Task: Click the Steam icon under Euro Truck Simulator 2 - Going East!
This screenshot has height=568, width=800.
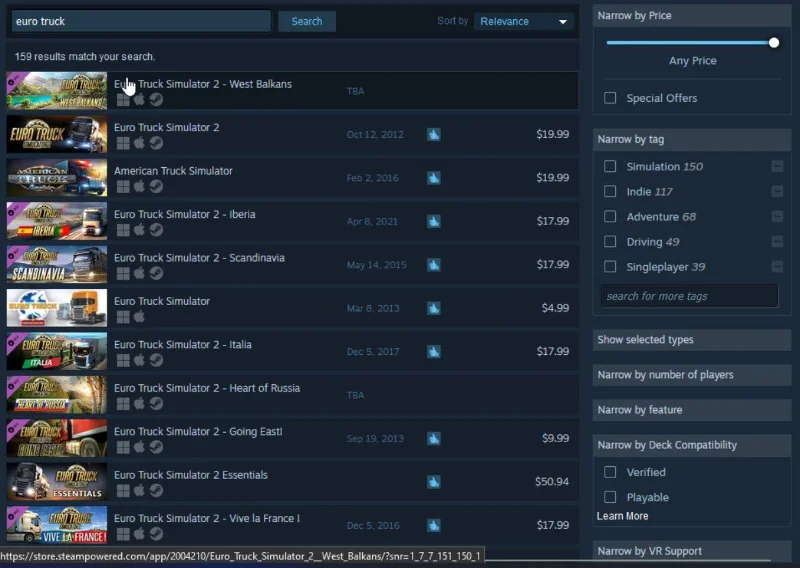Action: pos(156,447)
